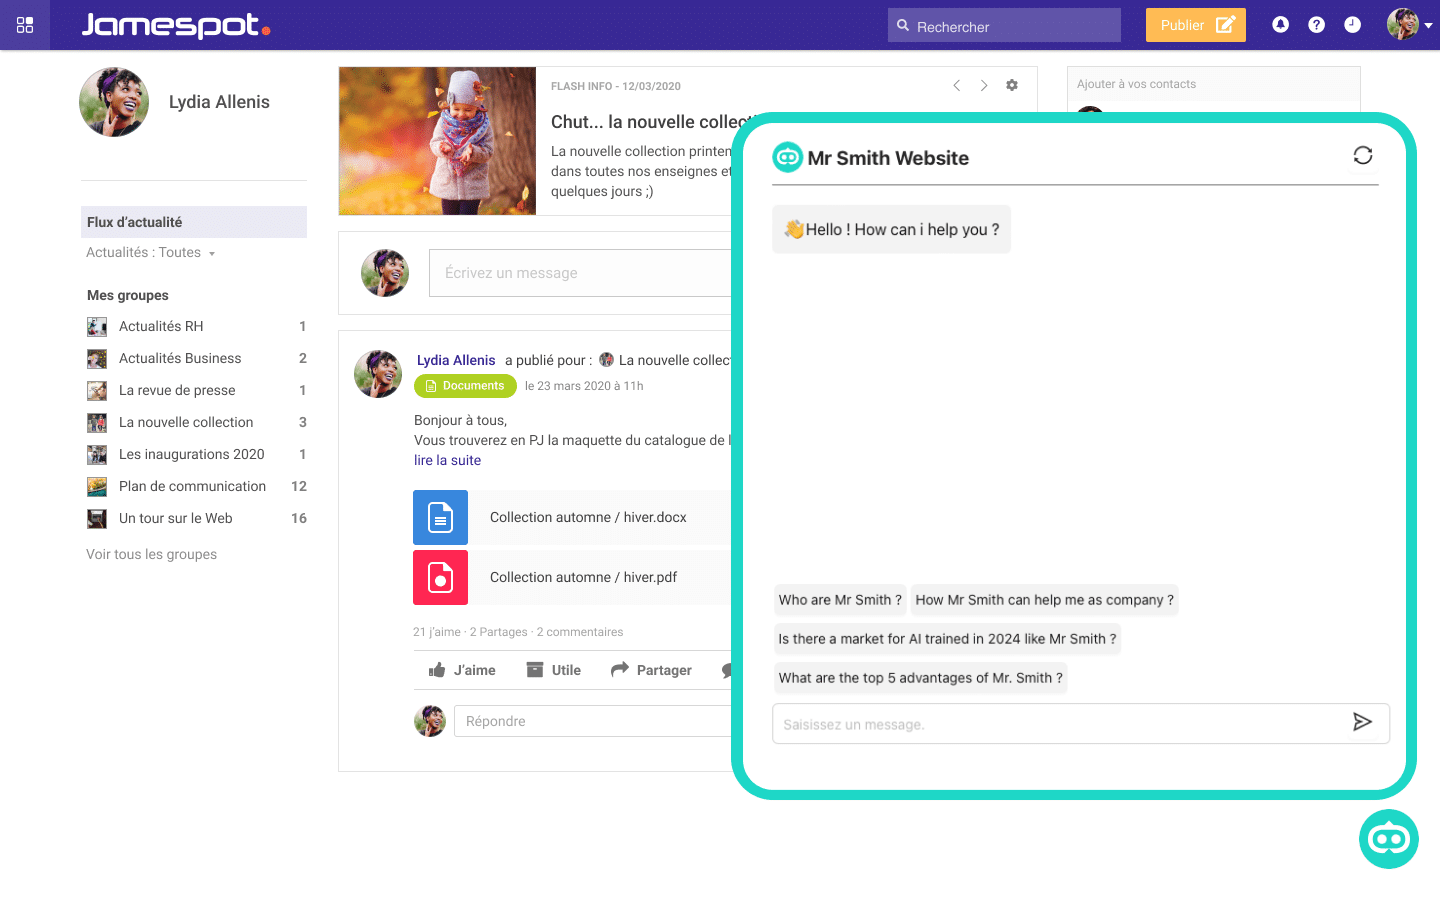Expand the Actualités : Toutes filter dropdown
This screenshot has height=900, width=1440.
pos(151,253)
